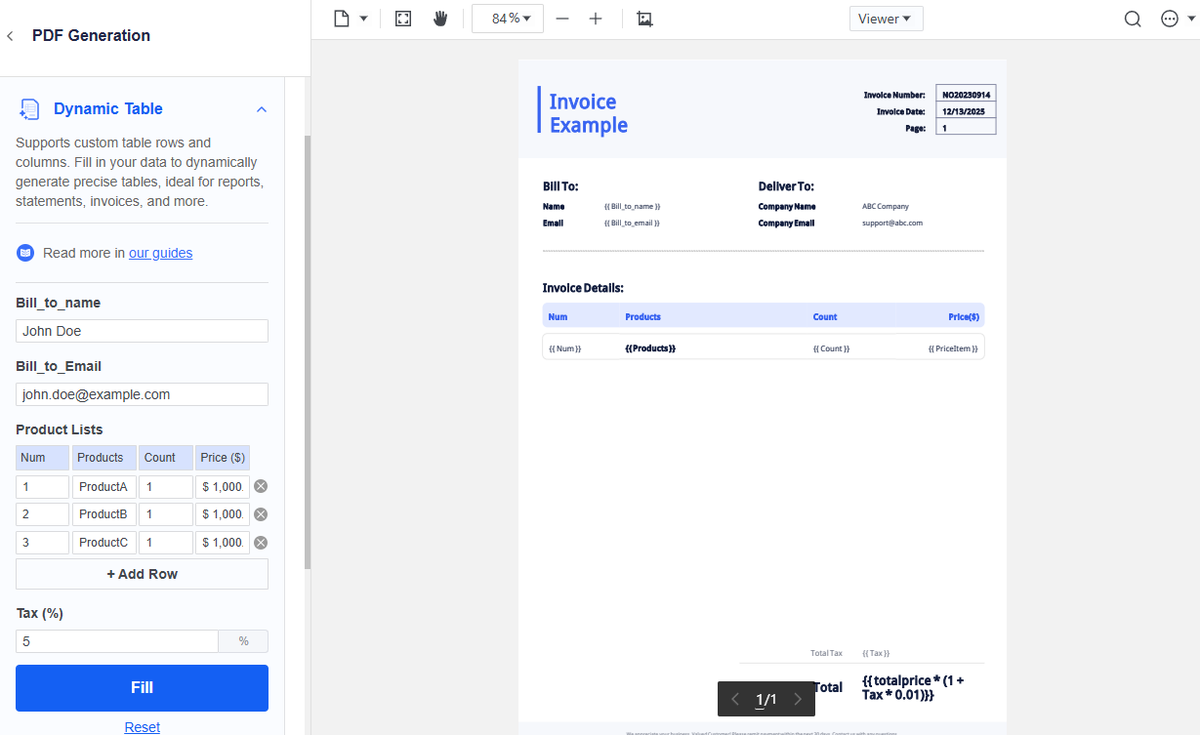
Task: Edit Num cell containing 2
Action: [x=43, y=514]
